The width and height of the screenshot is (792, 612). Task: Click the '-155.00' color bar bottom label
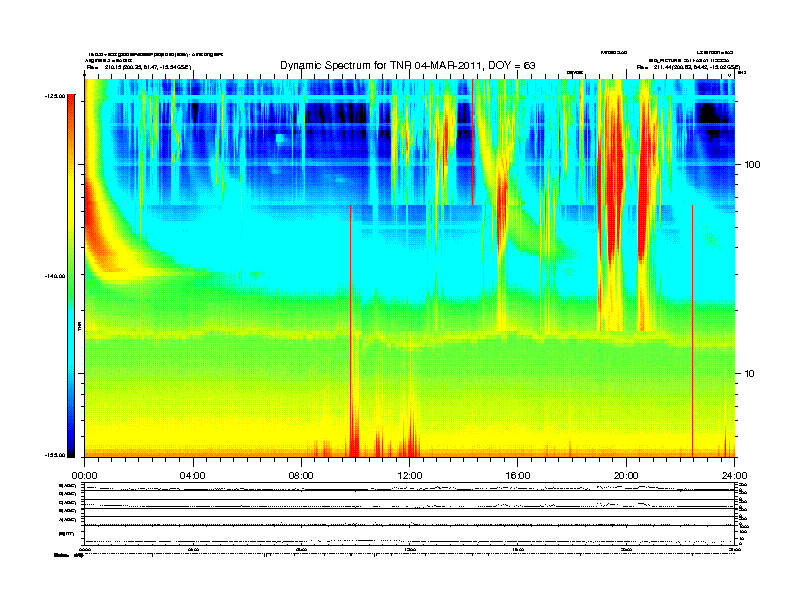click(56, 455)
